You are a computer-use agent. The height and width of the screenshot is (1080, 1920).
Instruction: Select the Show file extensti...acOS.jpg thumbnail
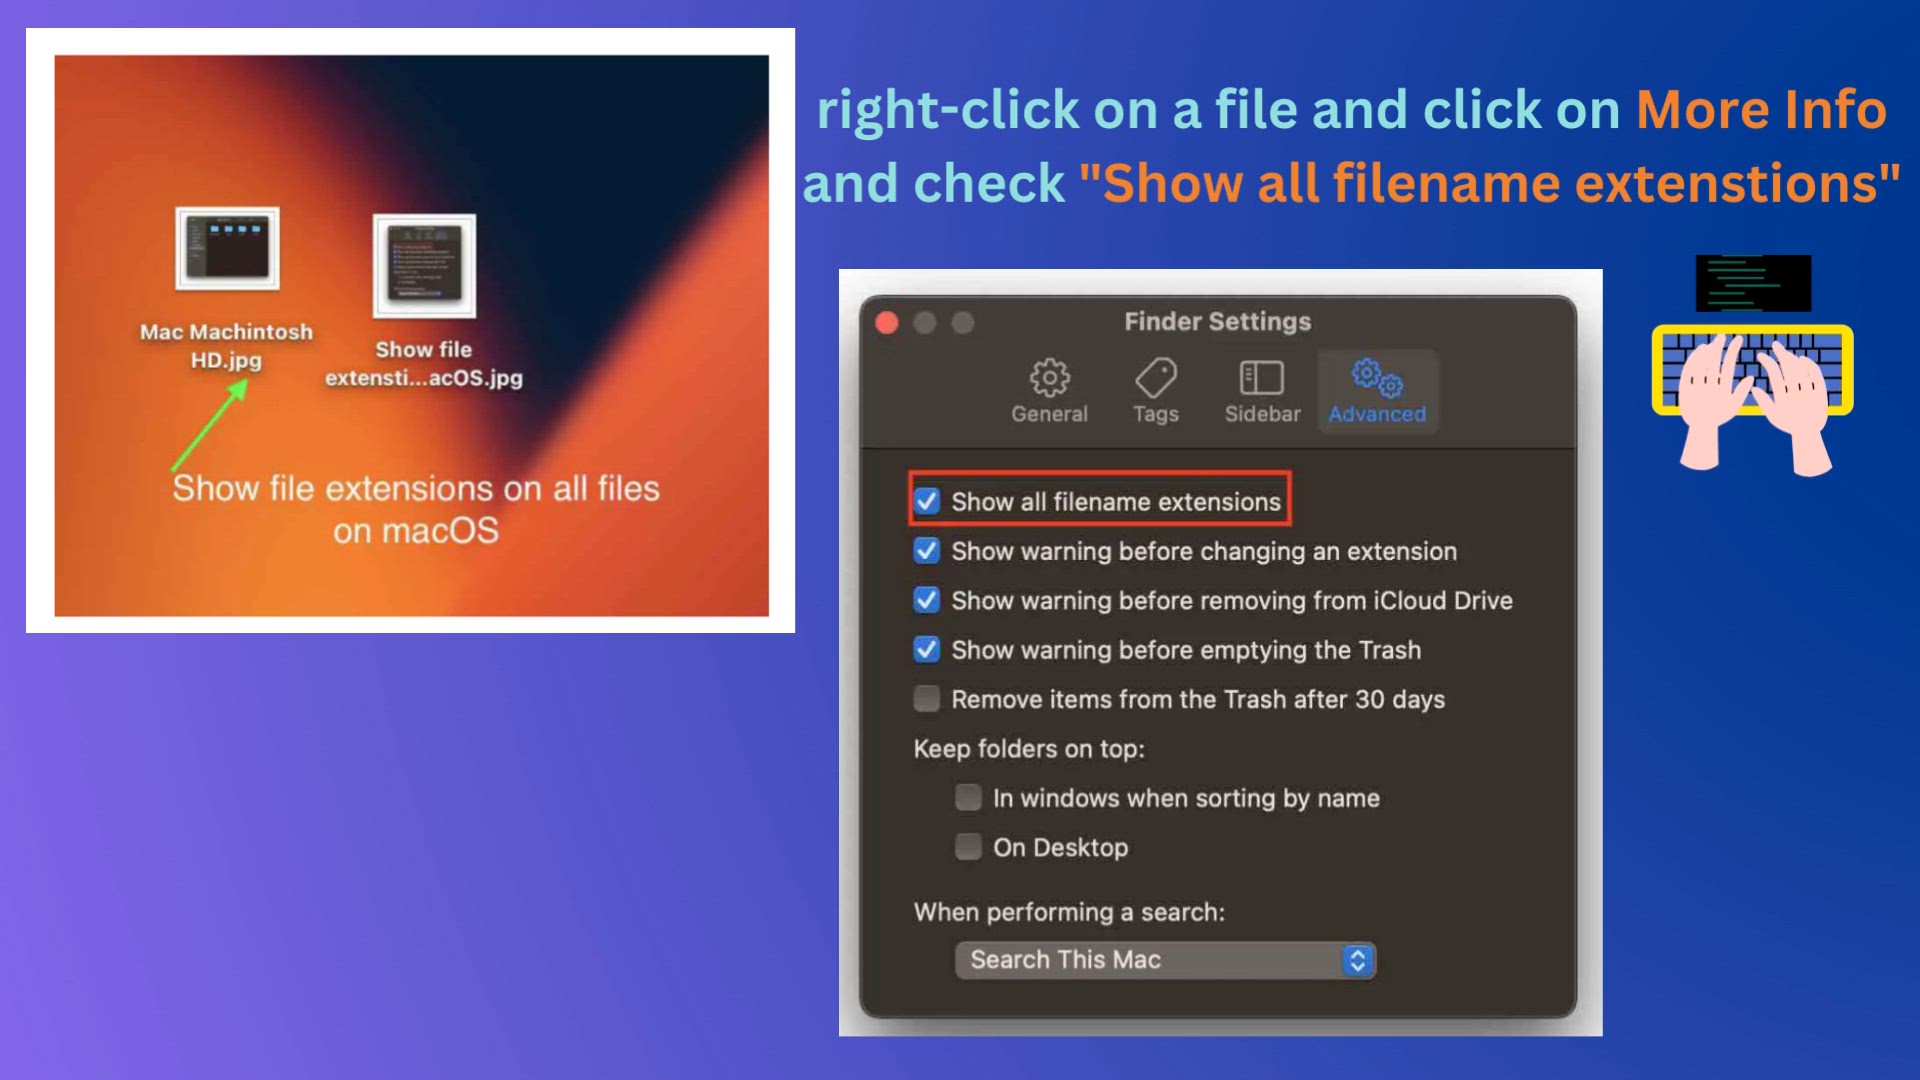coord(424,266)
